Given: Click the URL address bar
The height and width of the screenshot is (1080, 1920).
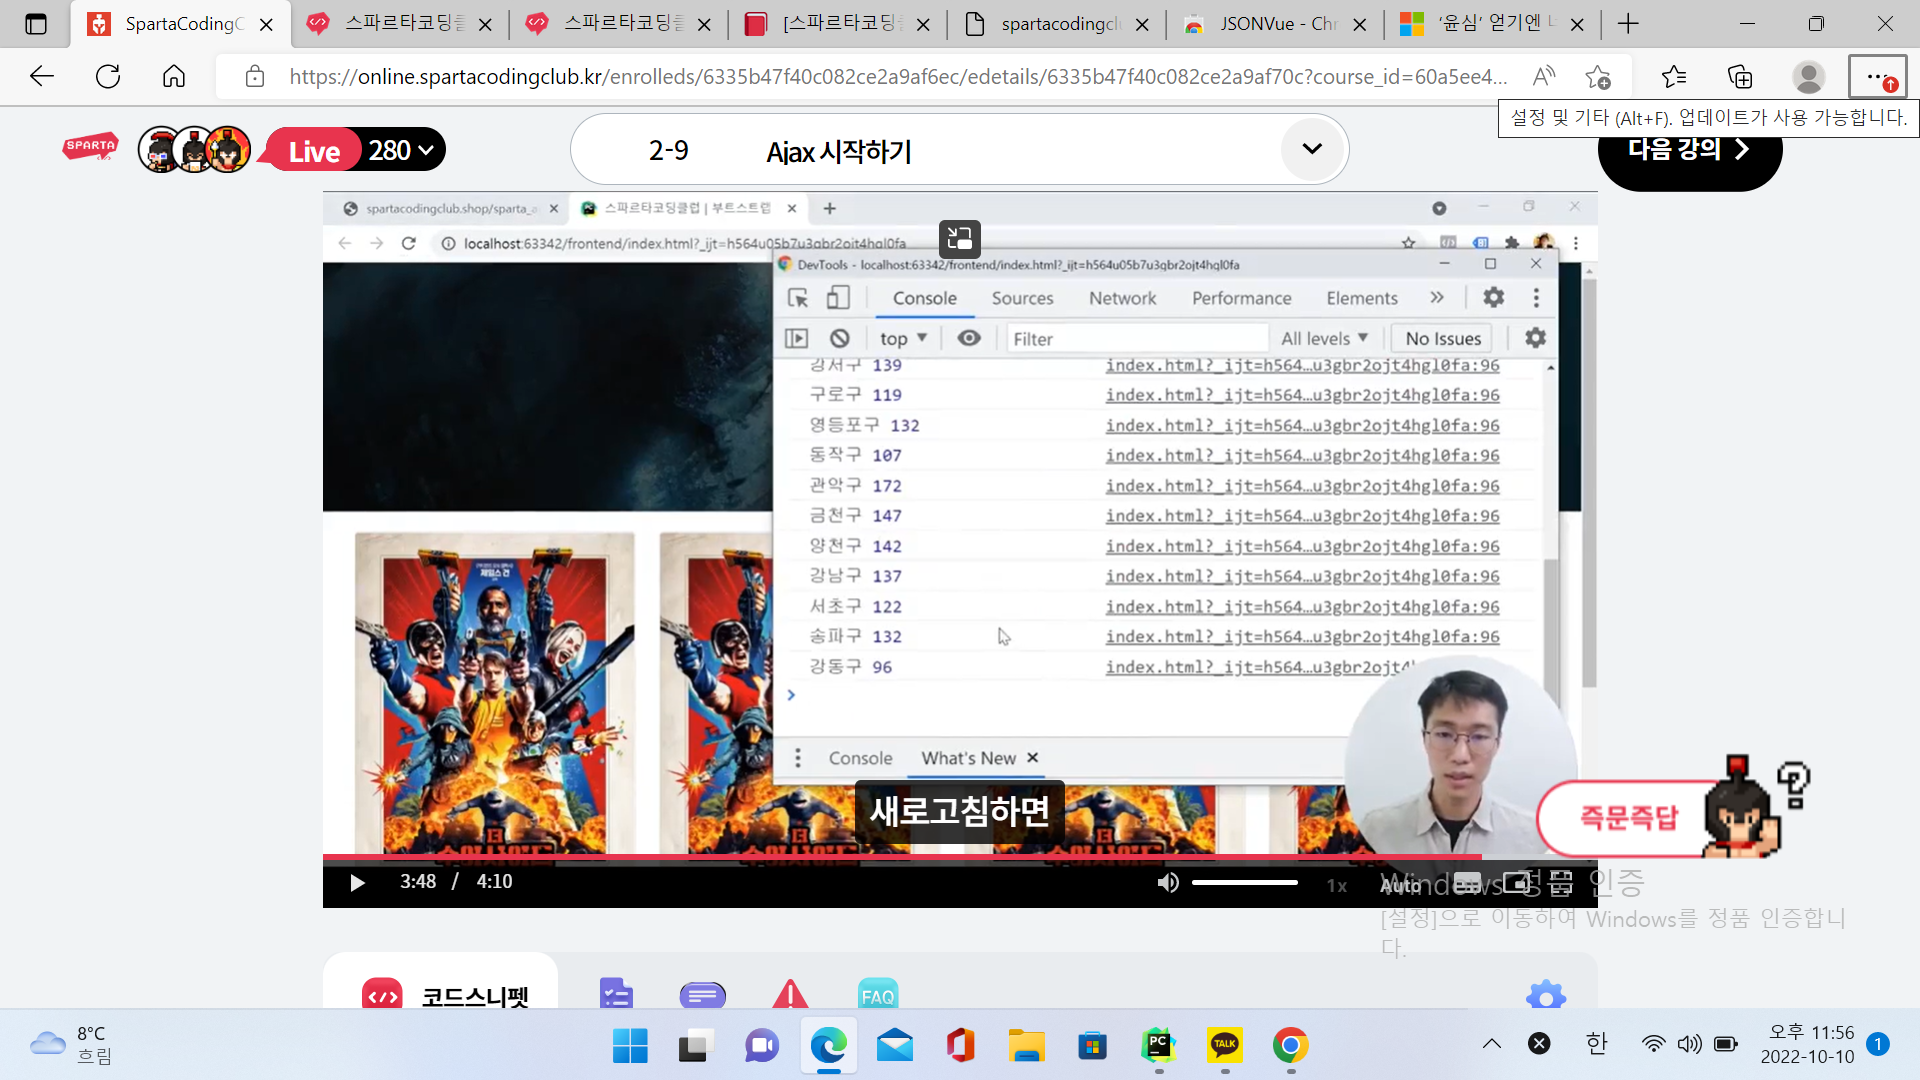Looking at the screenshot, I should 897,77.
